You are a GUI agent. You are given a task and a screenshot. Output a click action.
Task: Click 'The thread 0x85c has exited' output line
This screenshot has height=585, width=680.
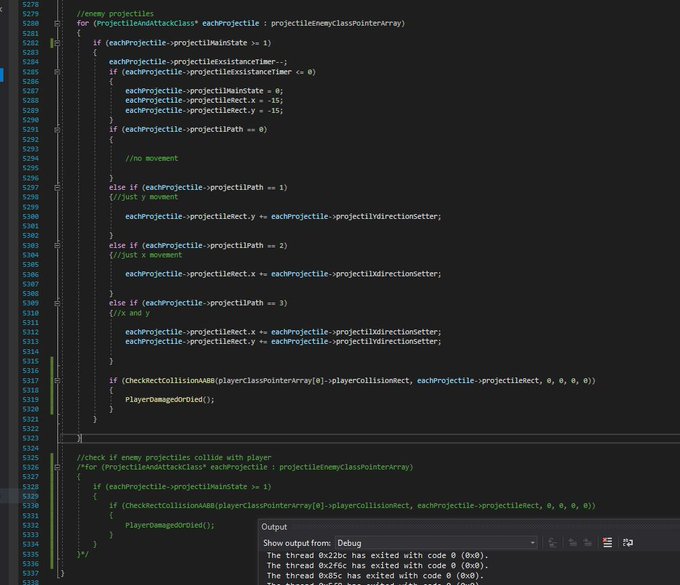pos(375,576)
